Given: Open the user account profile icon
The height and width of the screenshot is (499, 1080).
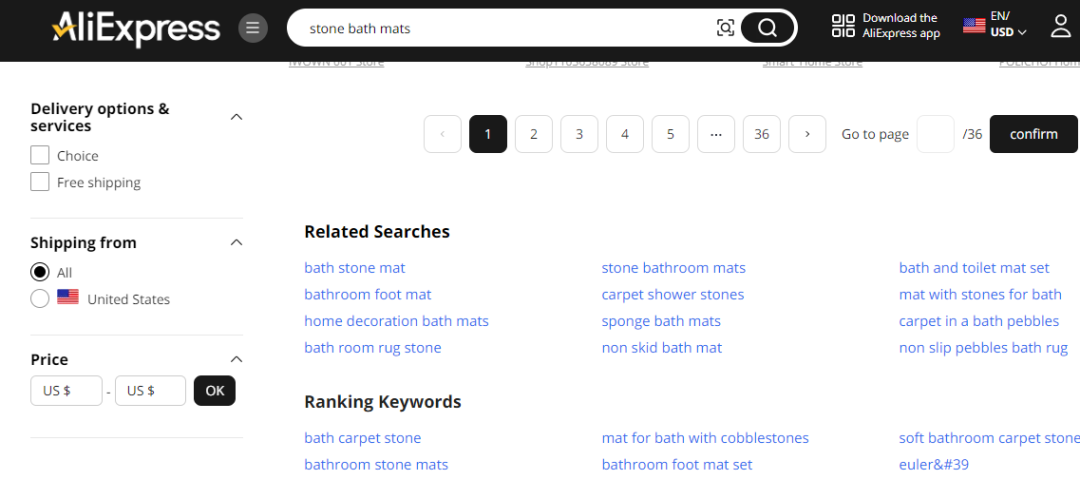Looking at the screenshot, I should 1061,27.
